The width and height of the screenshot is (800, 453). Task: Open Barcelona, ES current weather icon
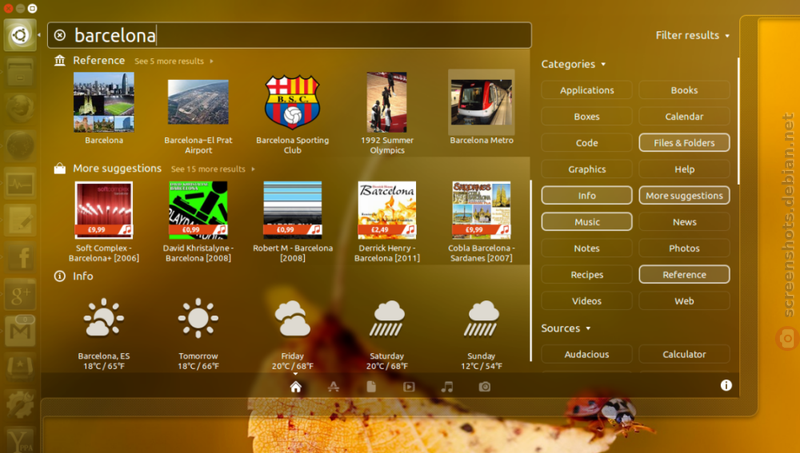pyautogui.click(x=104, y=317)
